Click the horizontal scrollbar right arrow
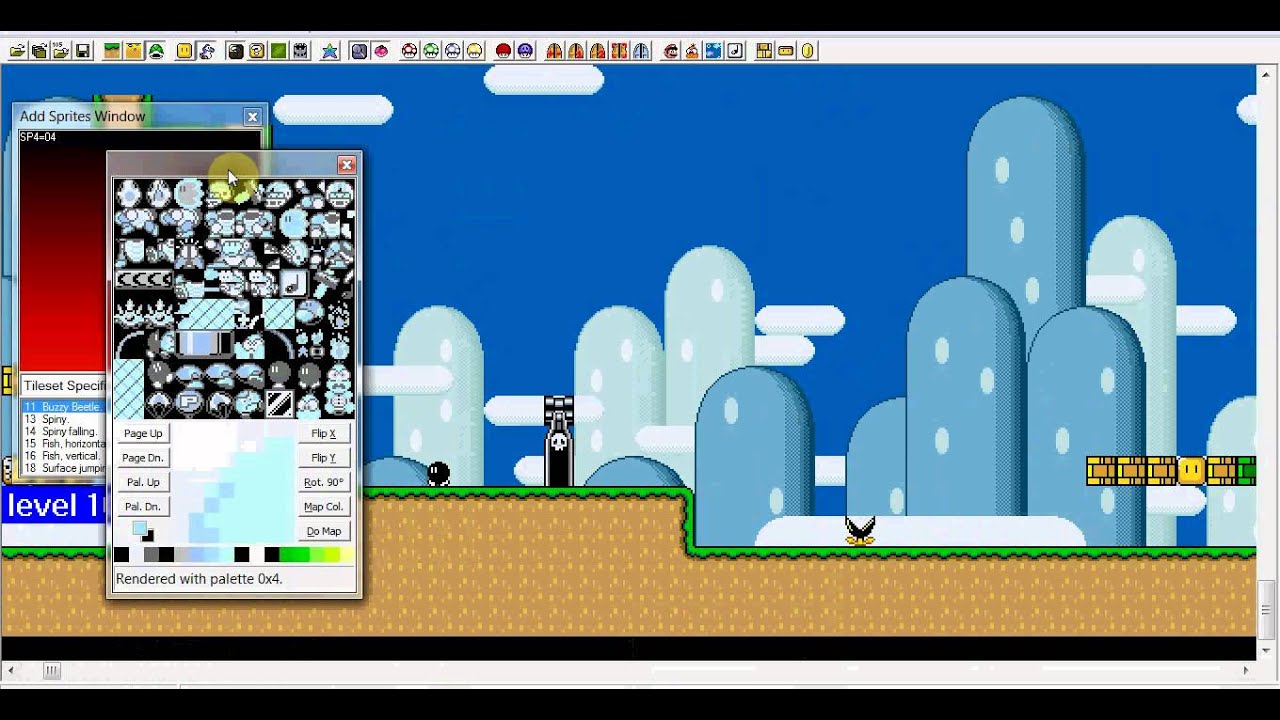Image resolution: width=1280 pixels, height=720 pixels. 1246,671
